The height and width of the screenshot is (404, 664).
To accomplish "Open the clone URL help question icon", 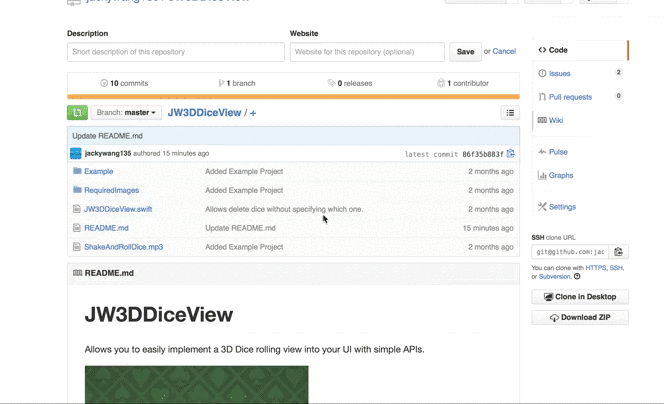I will [x=577, y=277].
